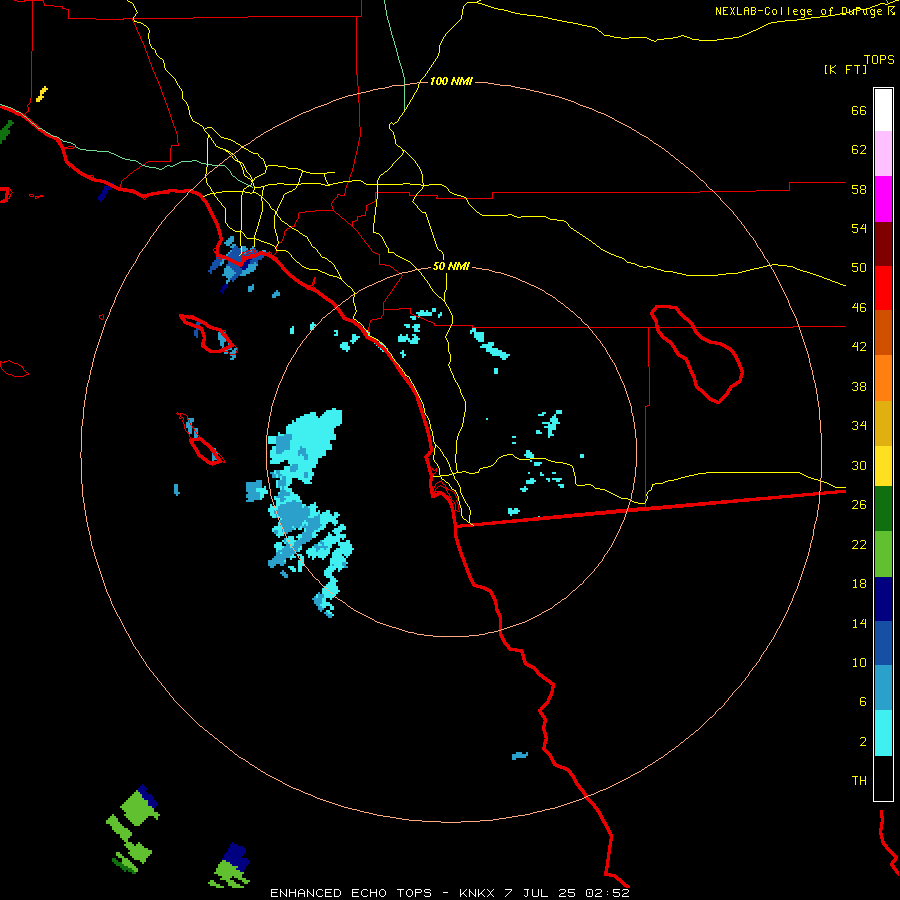Click the '02:52' timestamp

[x=607, y=893]
